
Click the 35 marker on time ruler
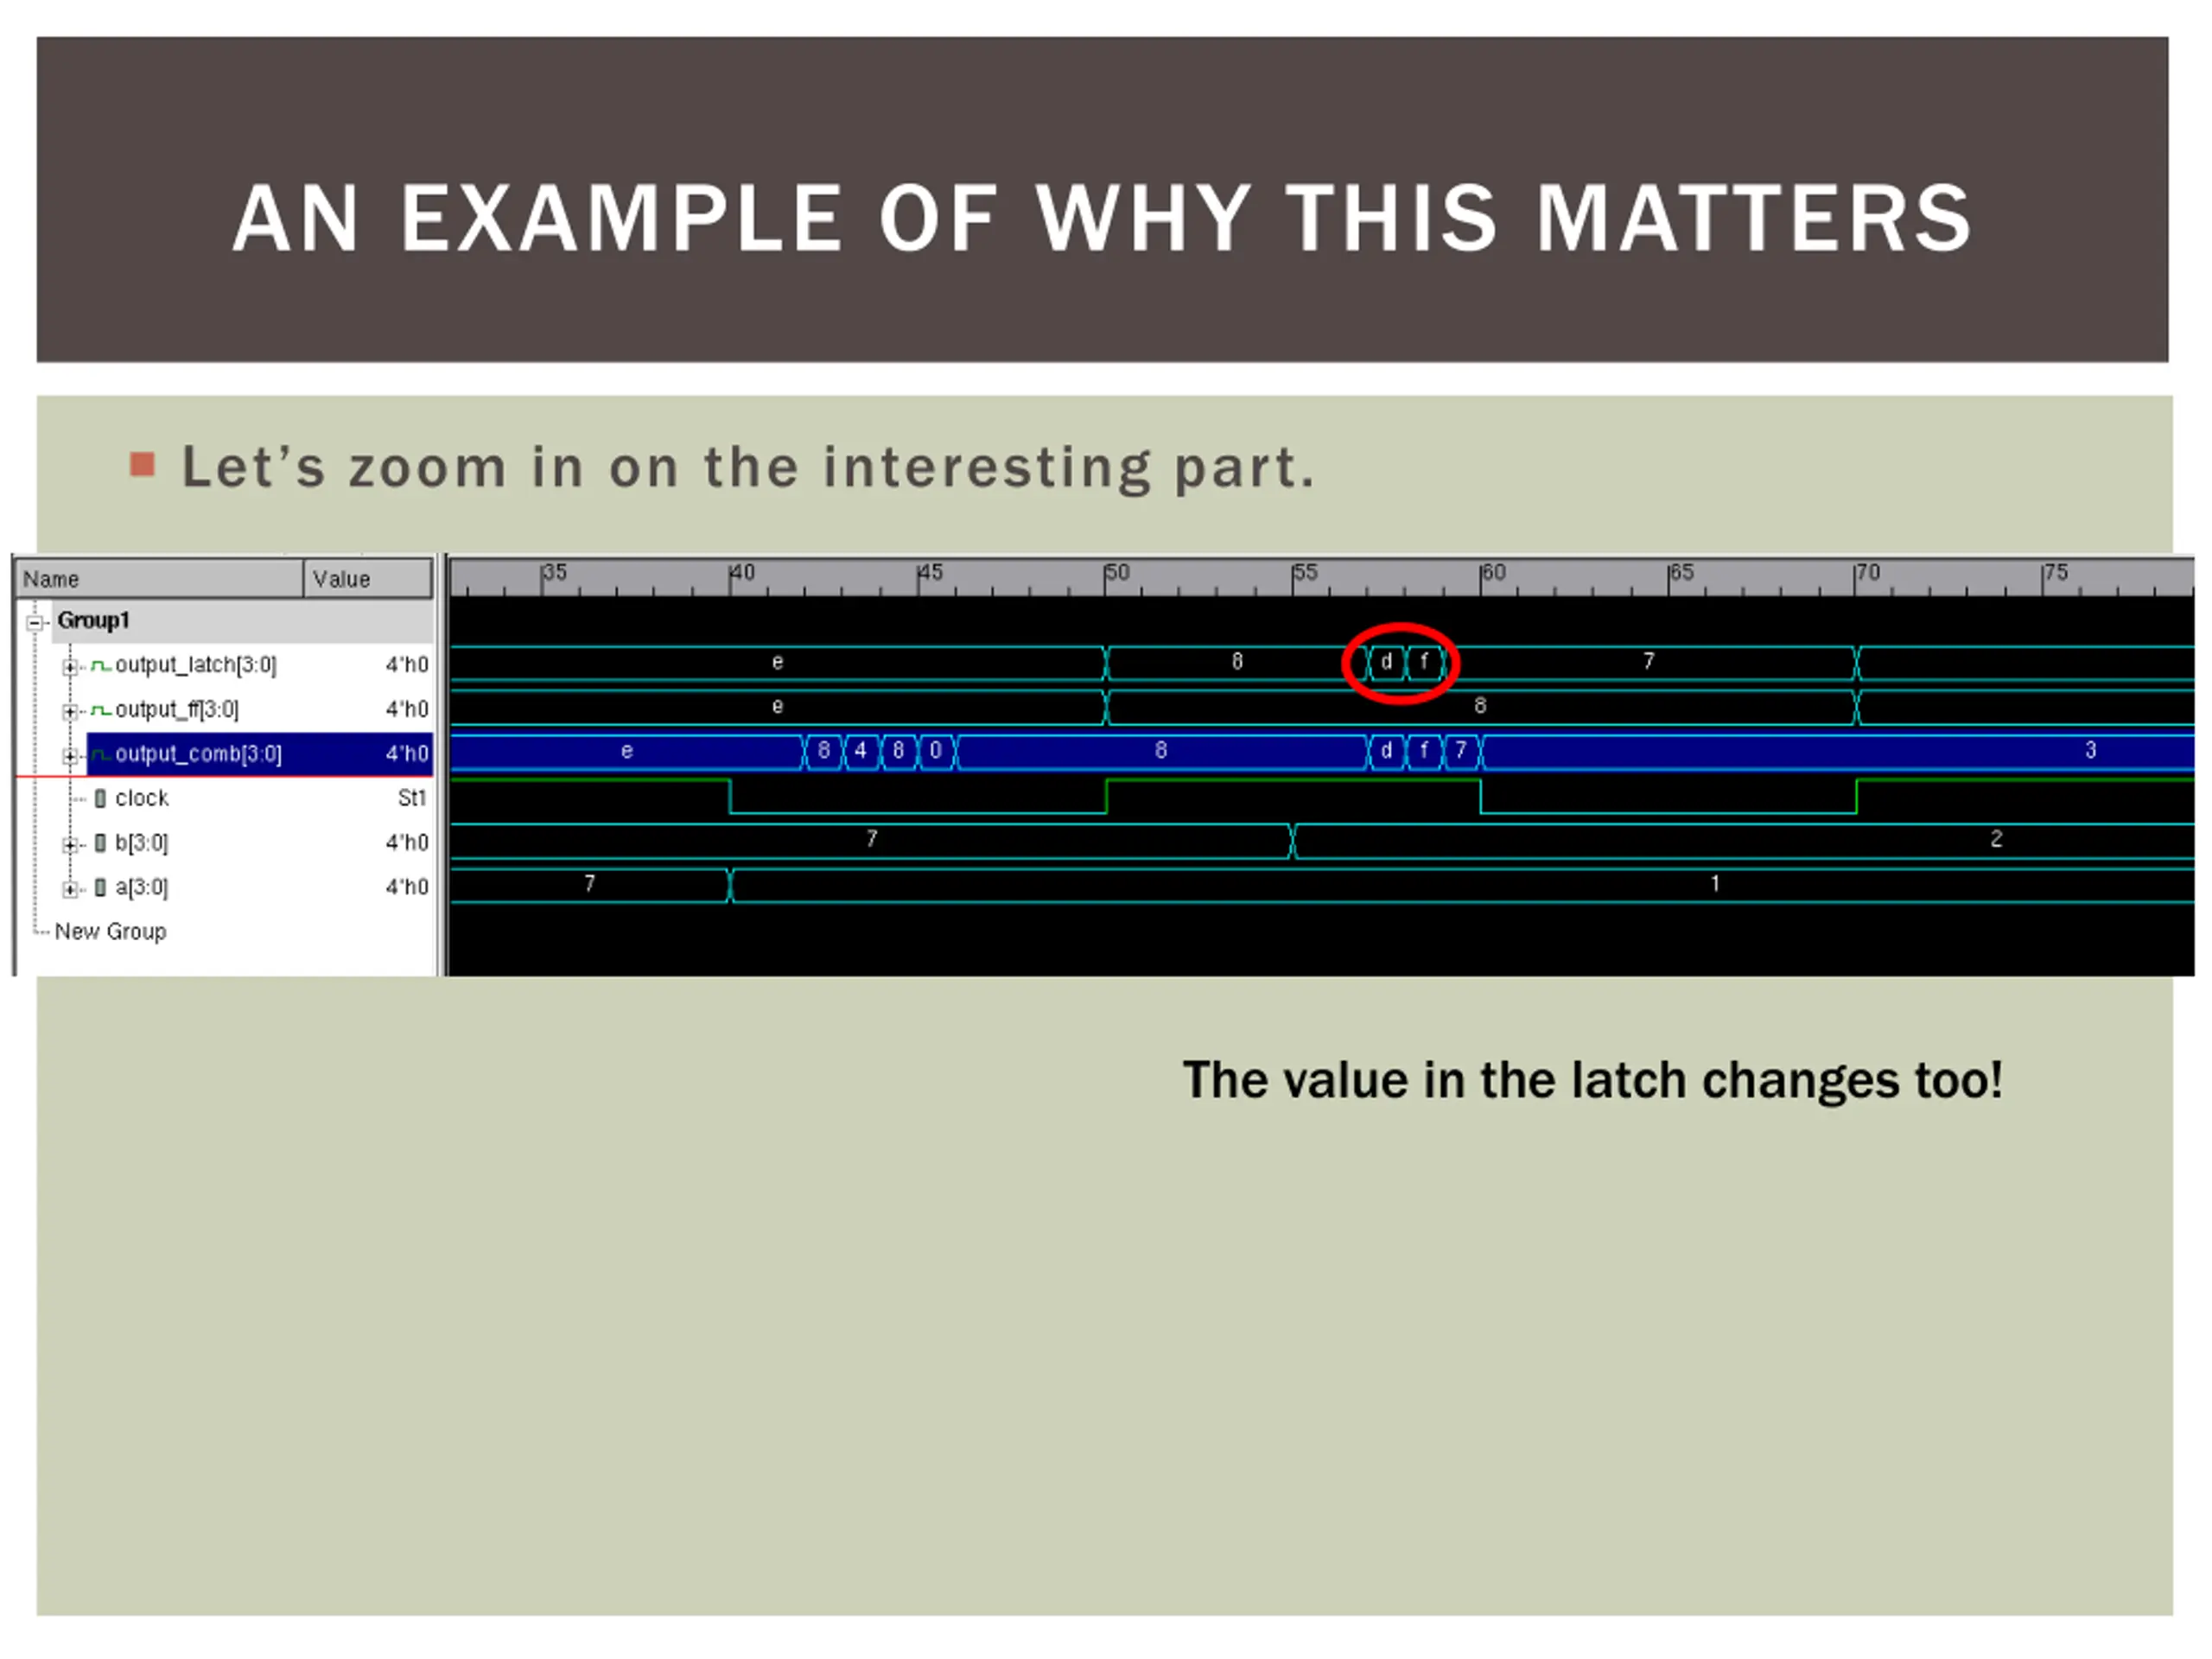coord(554,573)
